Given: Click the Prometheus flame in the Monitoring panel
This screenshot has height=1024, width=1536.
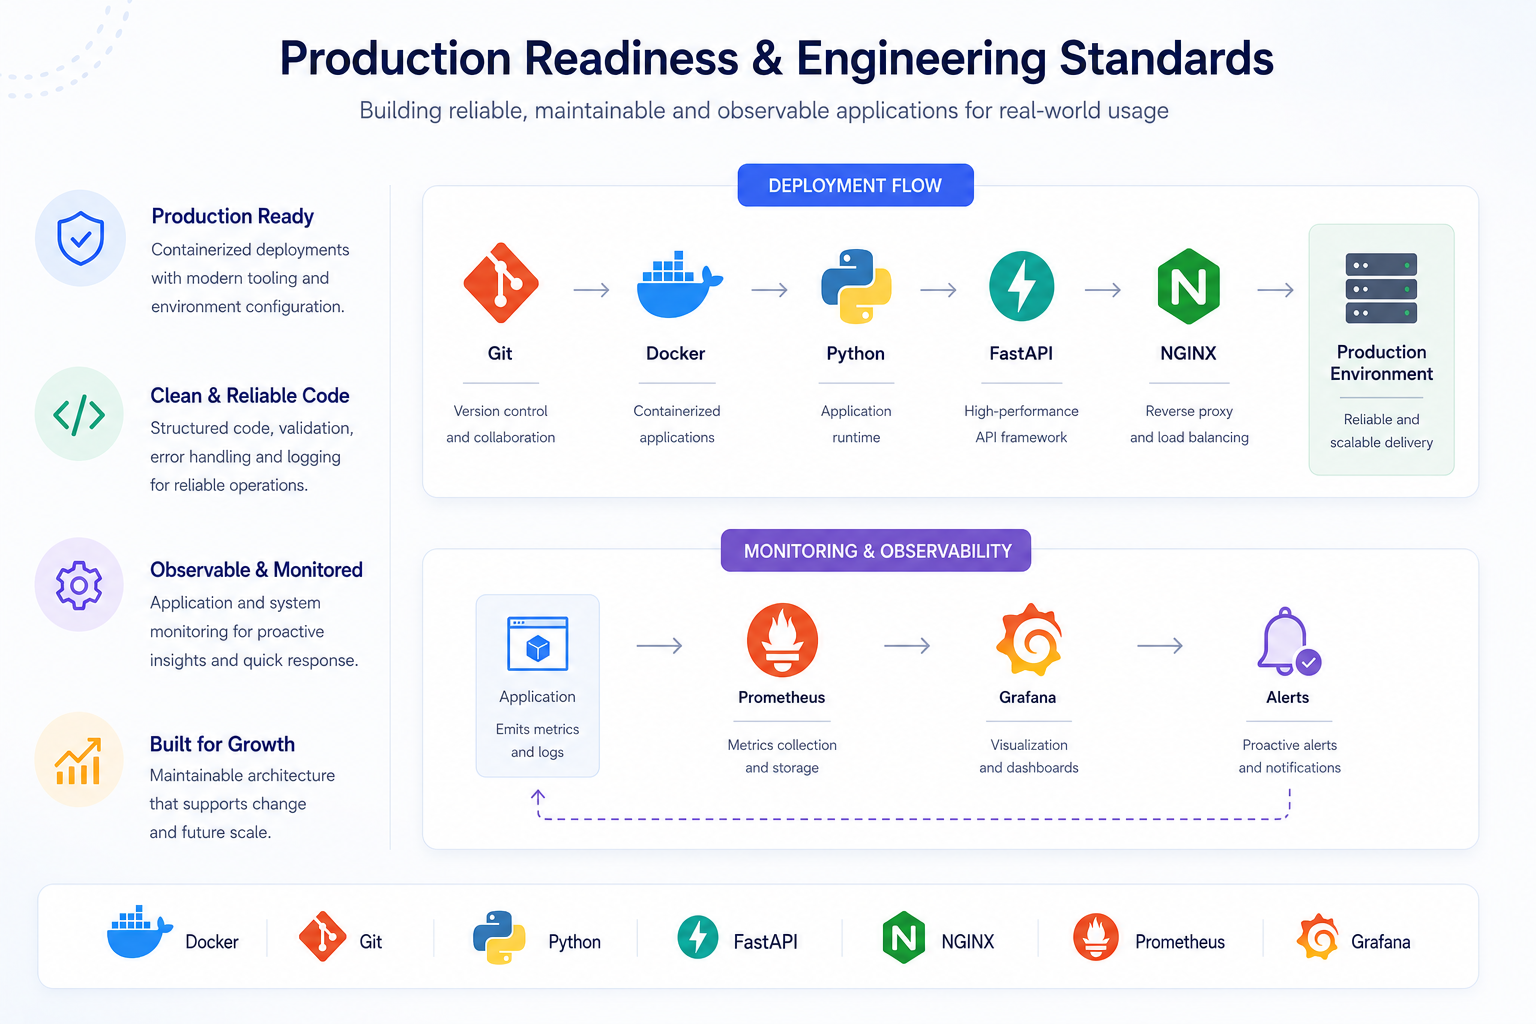Looking at the screenshot, I should click(782, 641).
